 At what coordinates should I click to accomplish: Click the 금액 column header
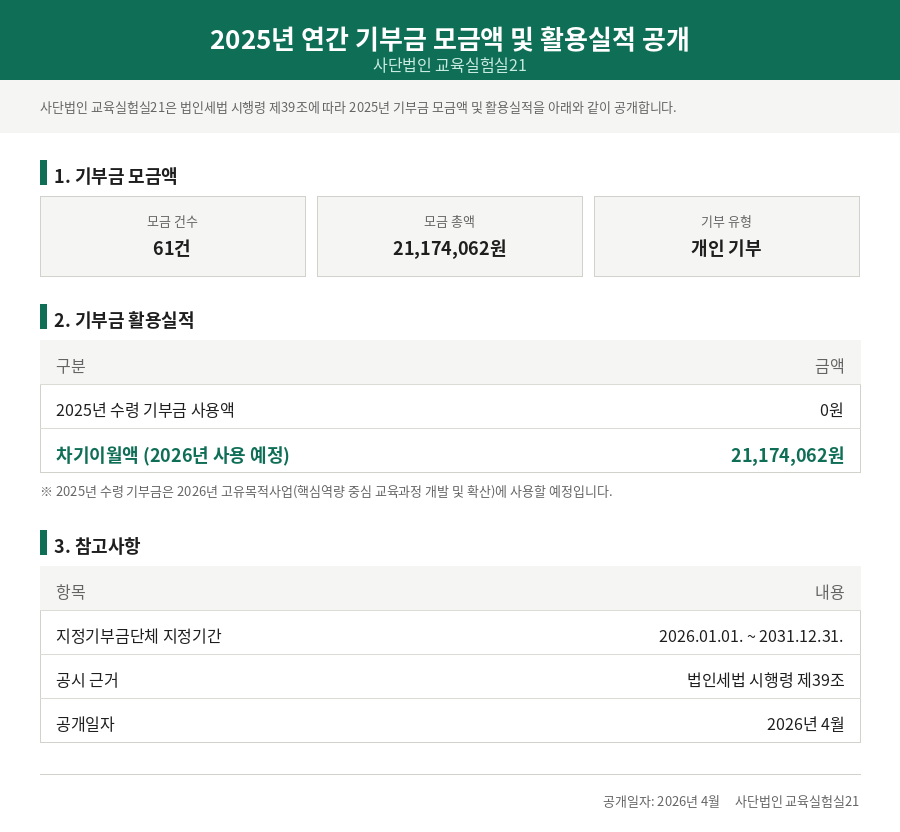pyautogui.click(x=829, y=366)
